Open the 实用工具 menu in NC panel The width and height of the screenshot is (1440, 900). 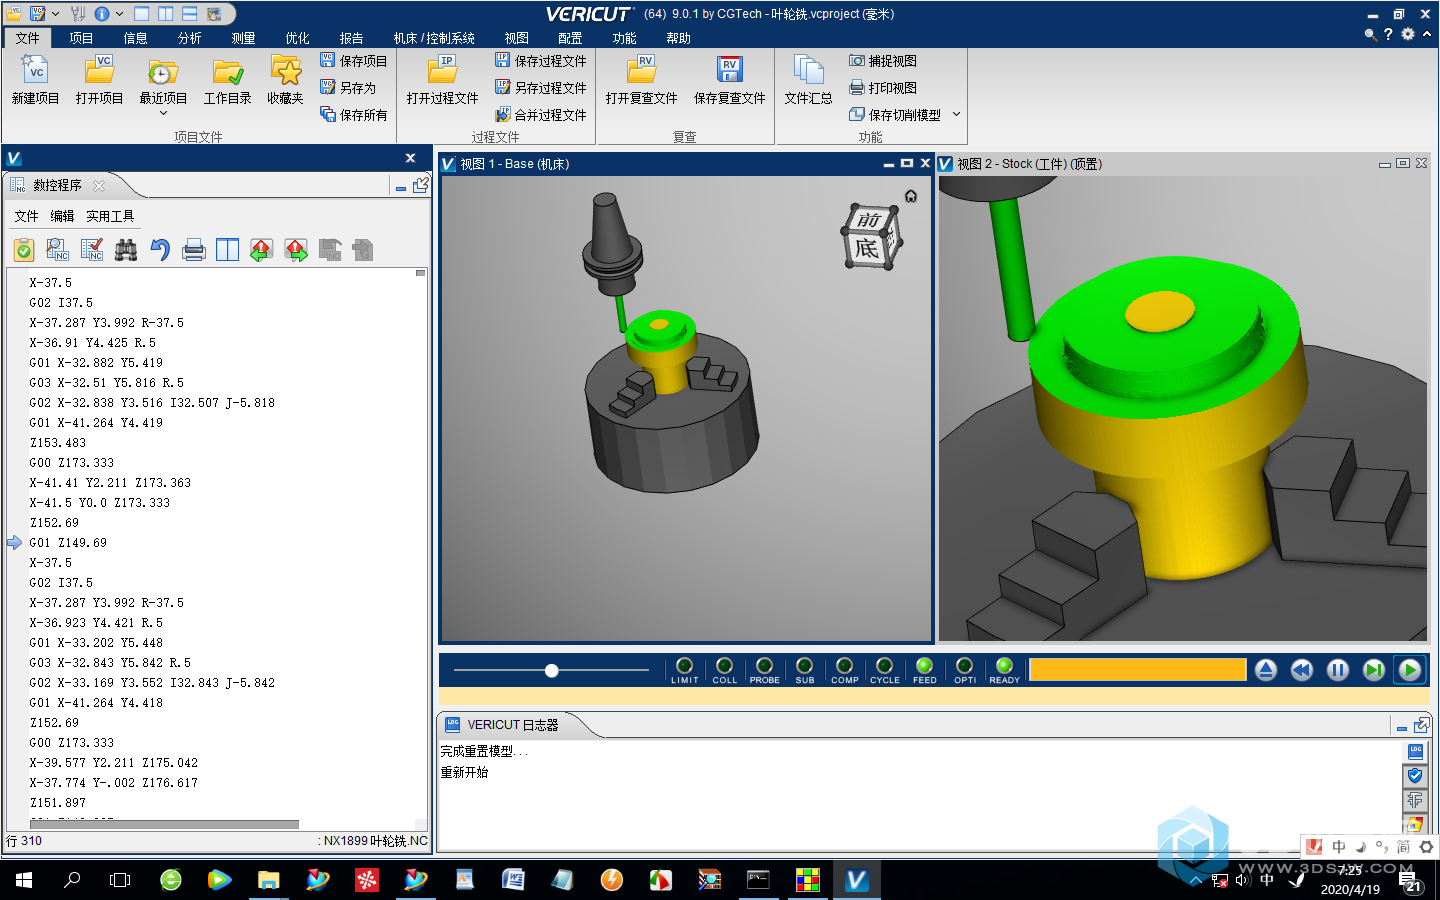click(x=109, y=216)
